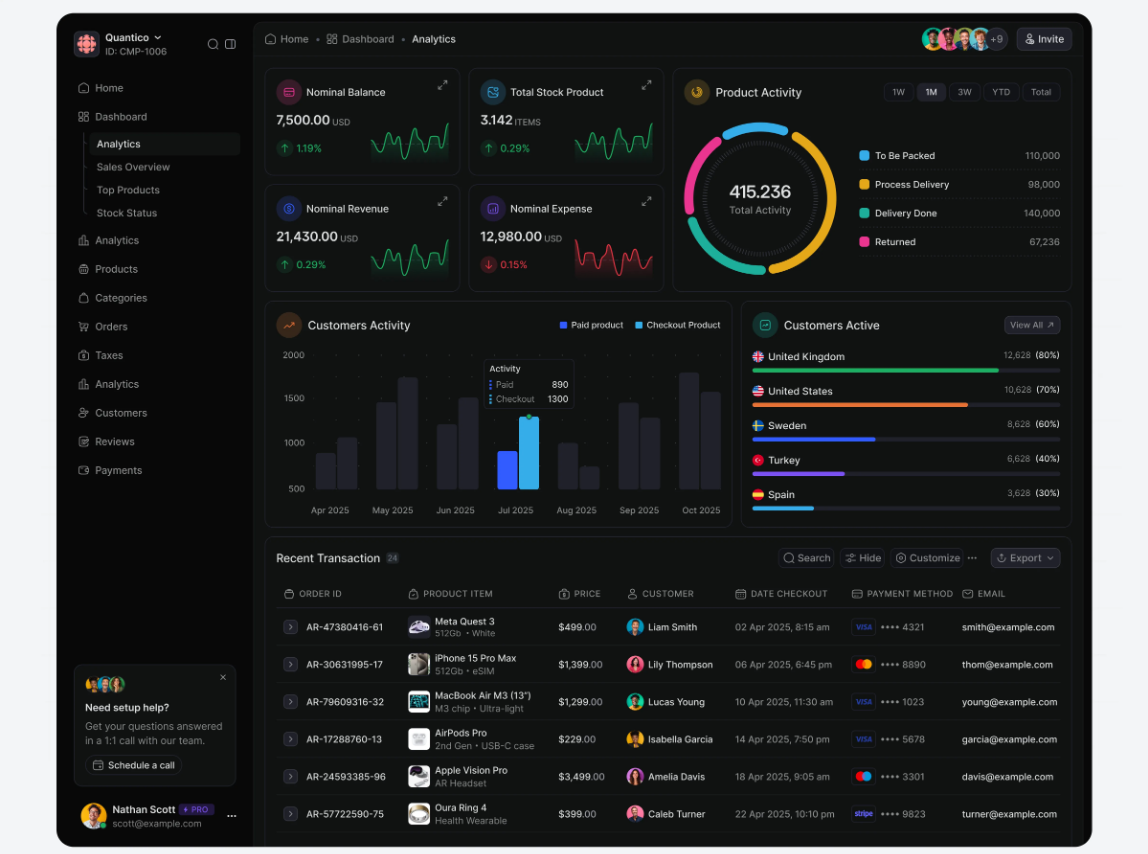Click the Payments icon in sidebar

84,471
